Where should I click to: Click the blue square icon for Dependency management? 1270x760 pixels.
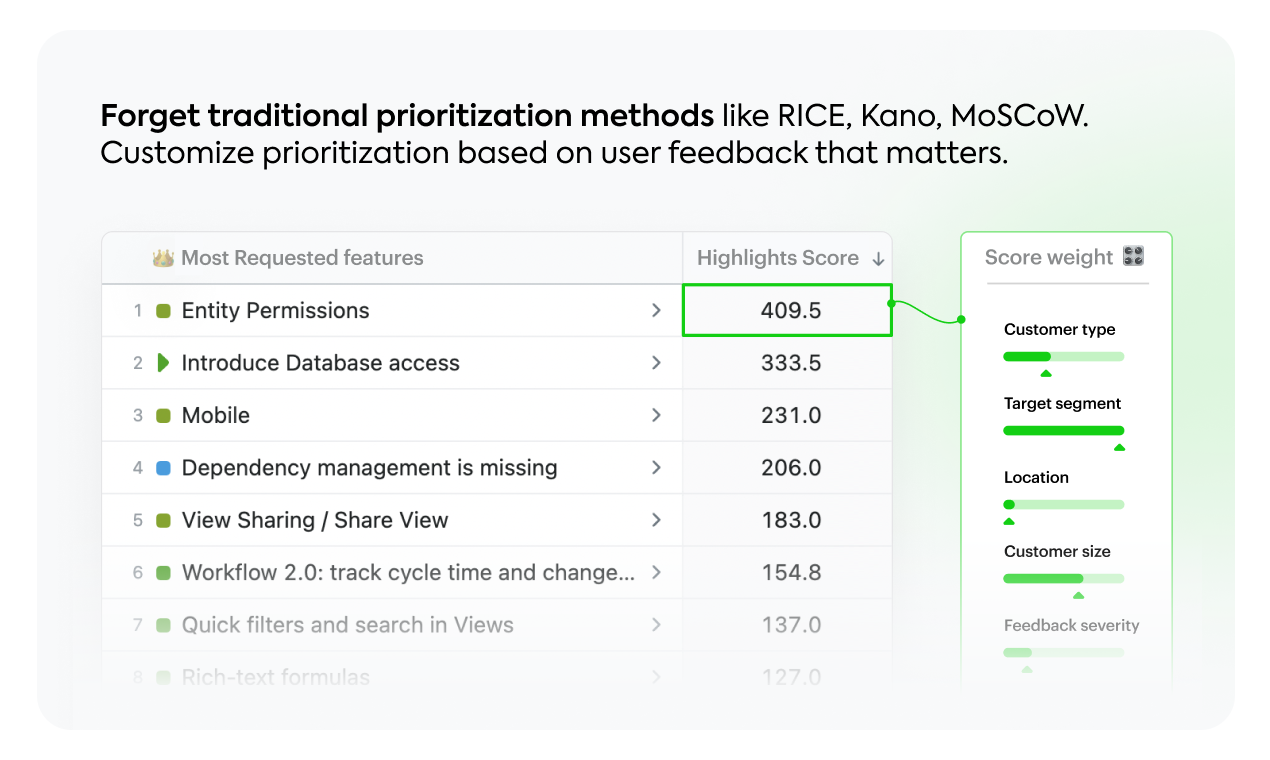tap(163, 468)
